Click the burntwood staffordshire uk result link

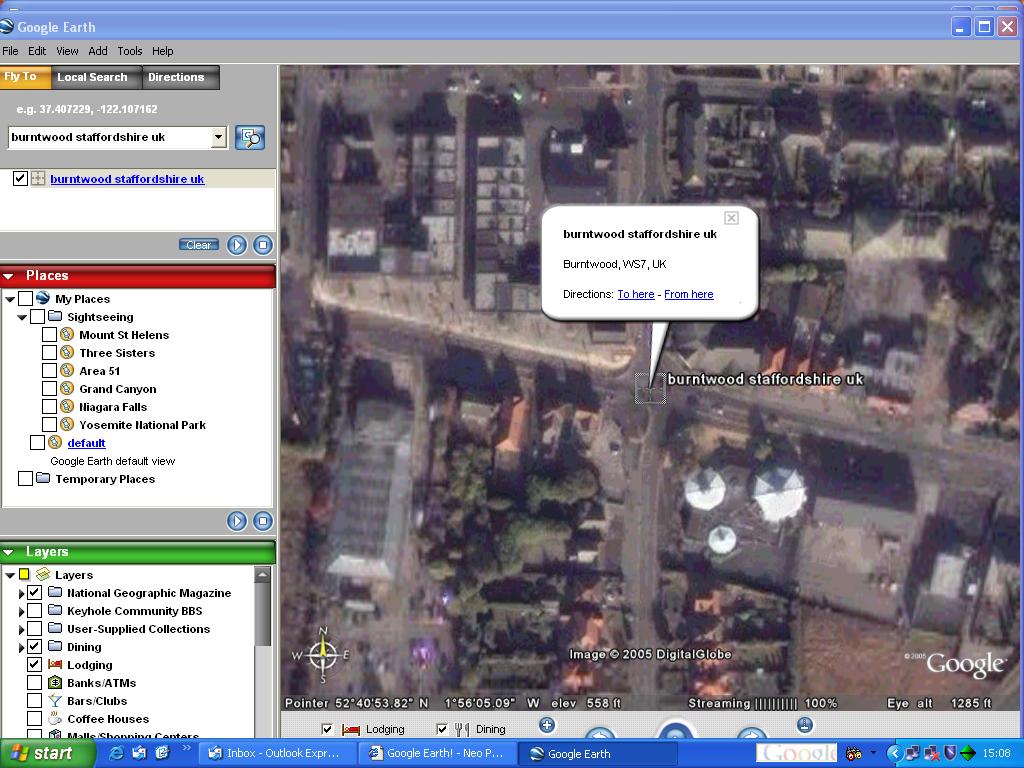(127, 179)
